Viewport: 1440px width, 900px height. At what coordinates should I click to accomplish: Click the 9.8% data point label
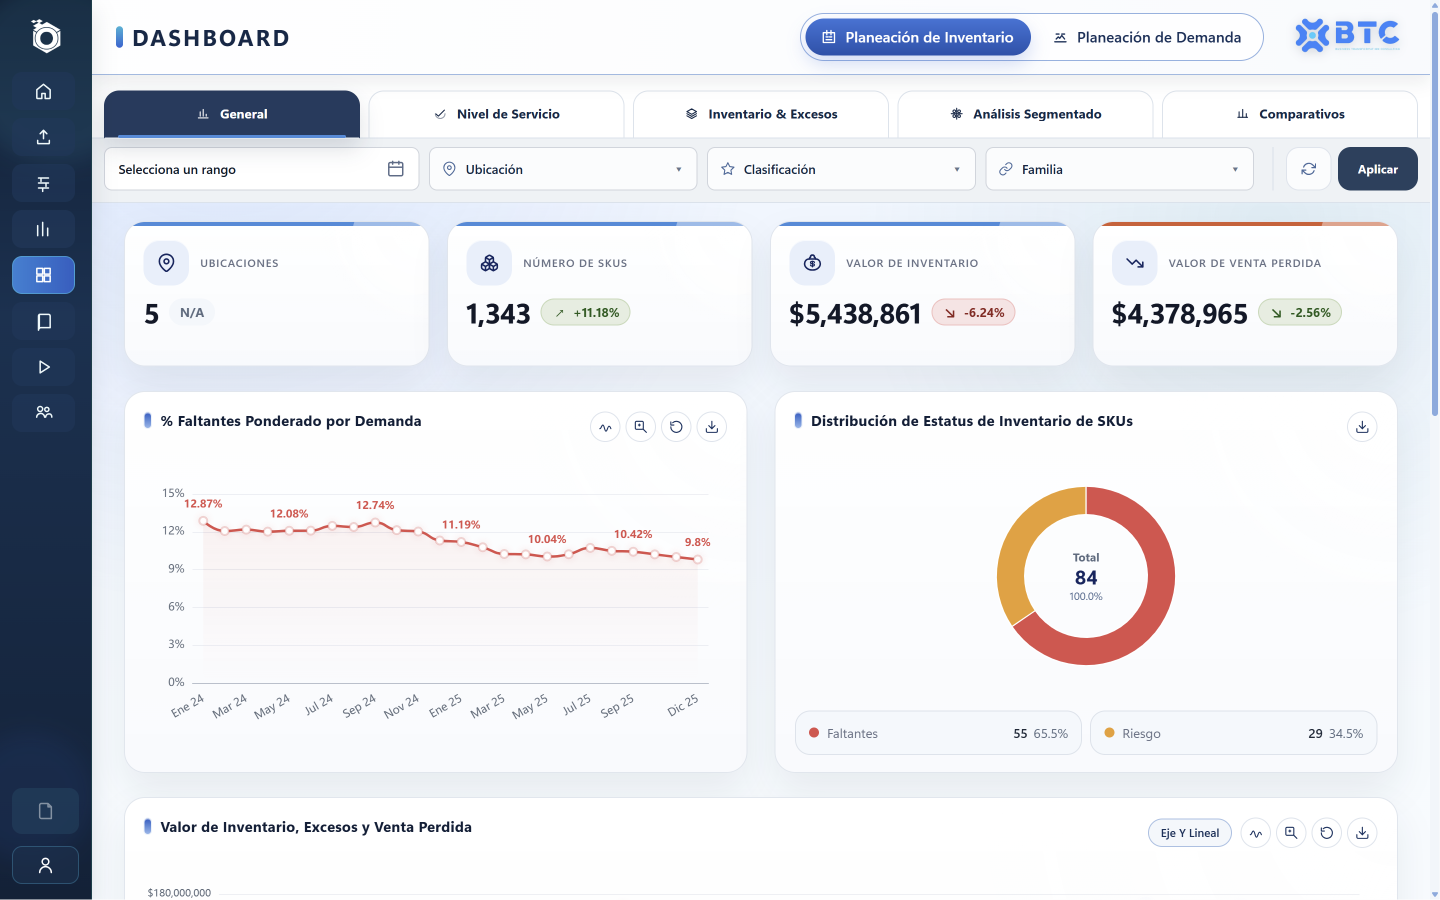point(698,542)
